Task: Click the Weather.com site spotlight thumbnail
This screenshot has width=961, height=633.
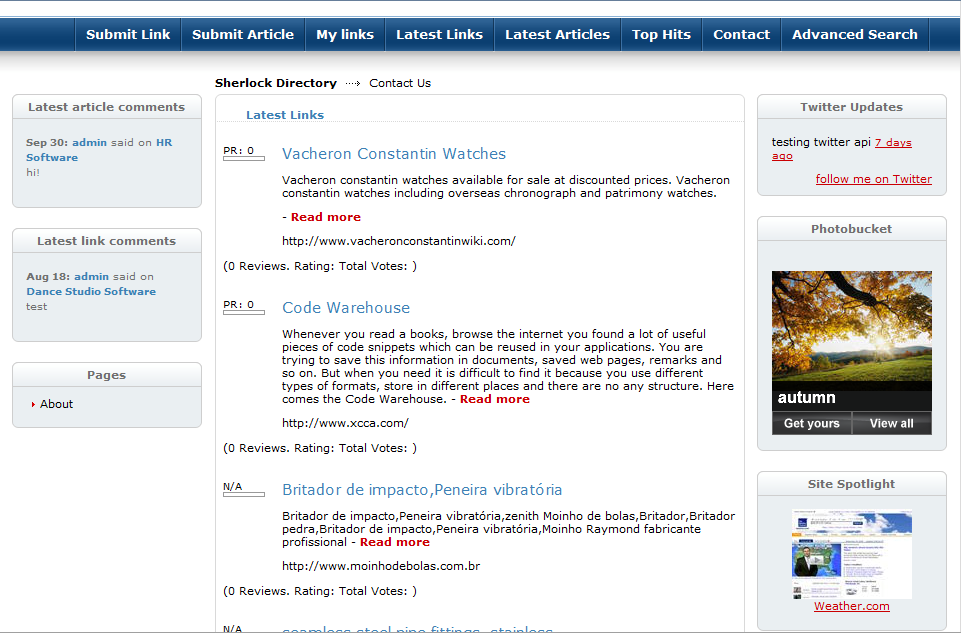Action: tap(851, 555)
